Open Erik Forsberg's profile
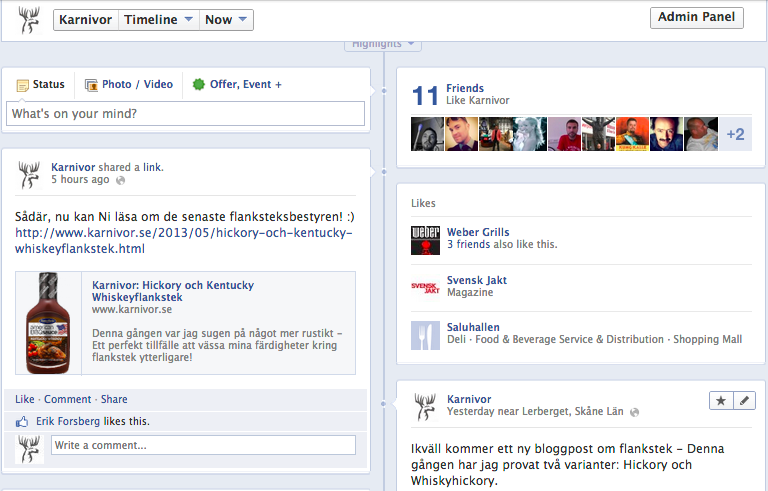This screenshot has height=491, width=768. point(68,421)
